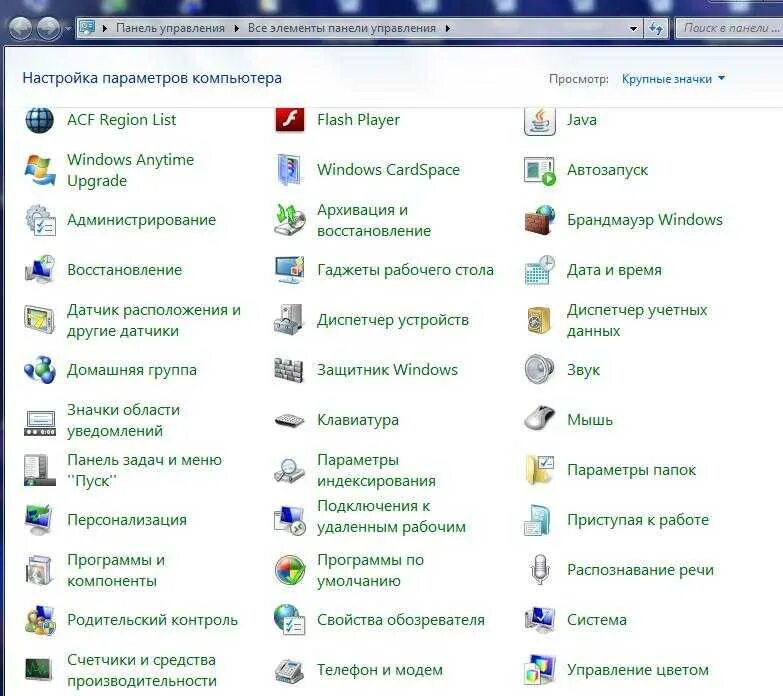Click the Архивация и восстановление icon

(x=290, y=220)
